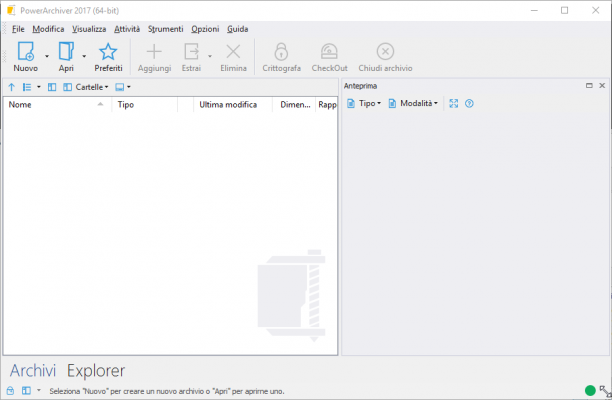Open the Nuovo dropdown arrow
612x400 pixels.
pyautogui.click(x=47, y=56)
